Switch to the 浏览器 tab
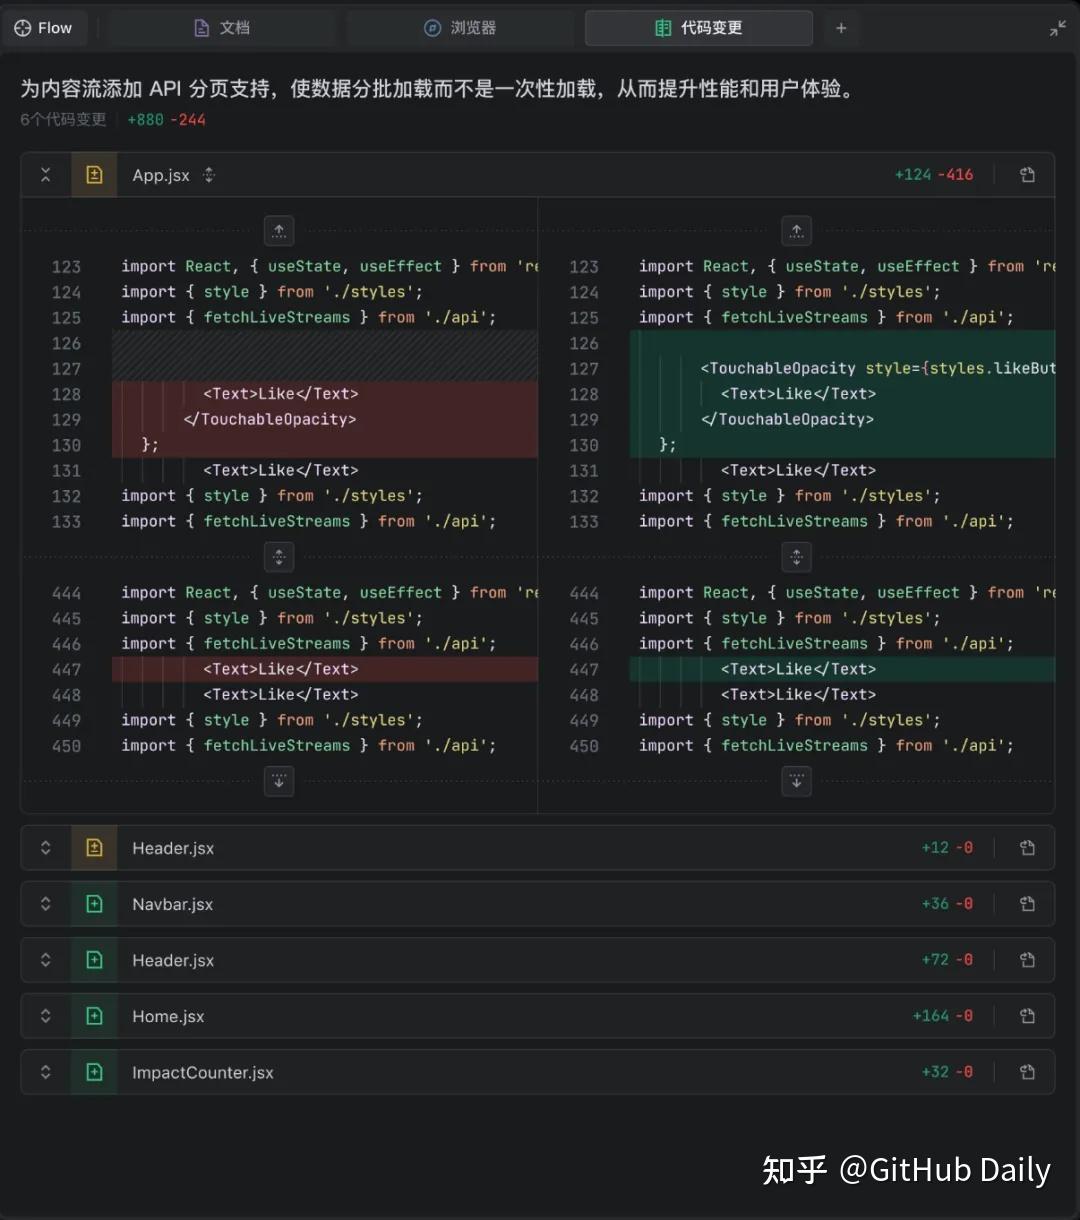Screen dimensions: 1080x1220 460,28
